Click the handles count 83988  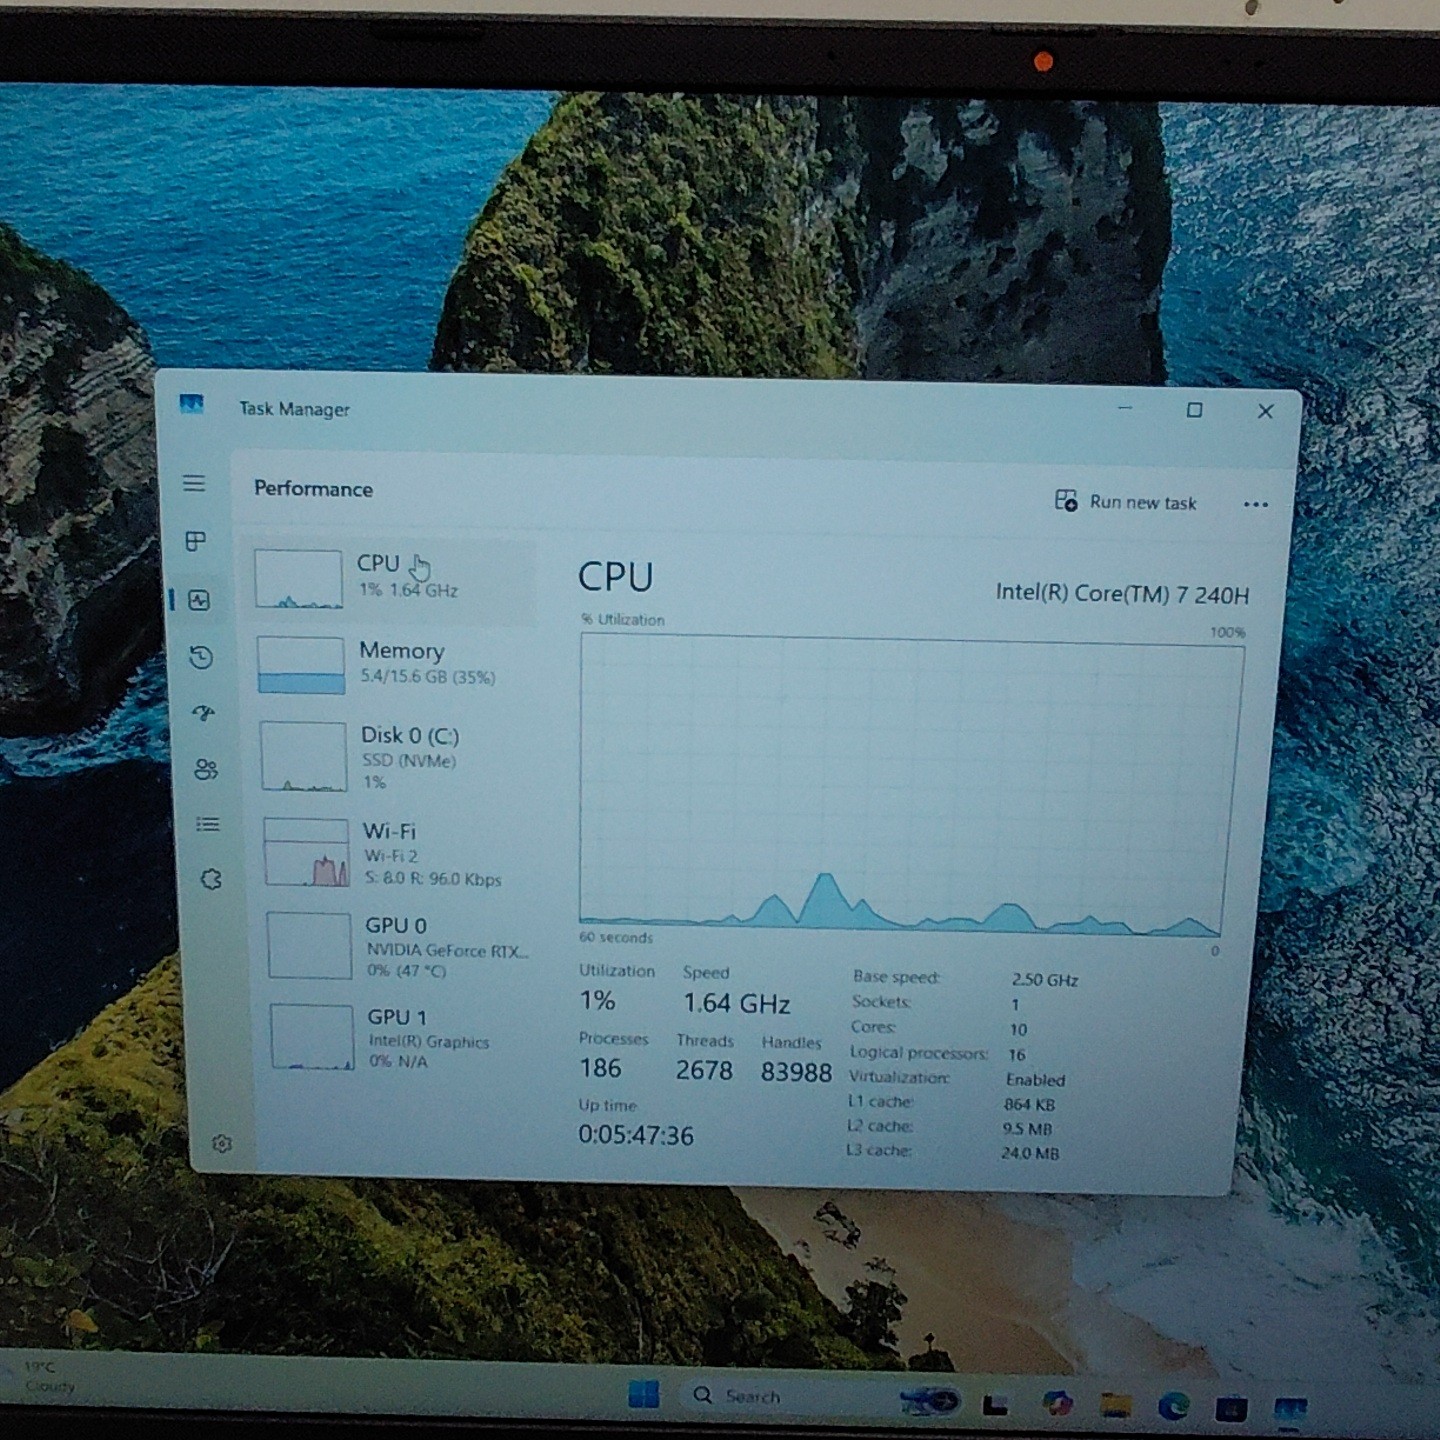[796, 1072]
